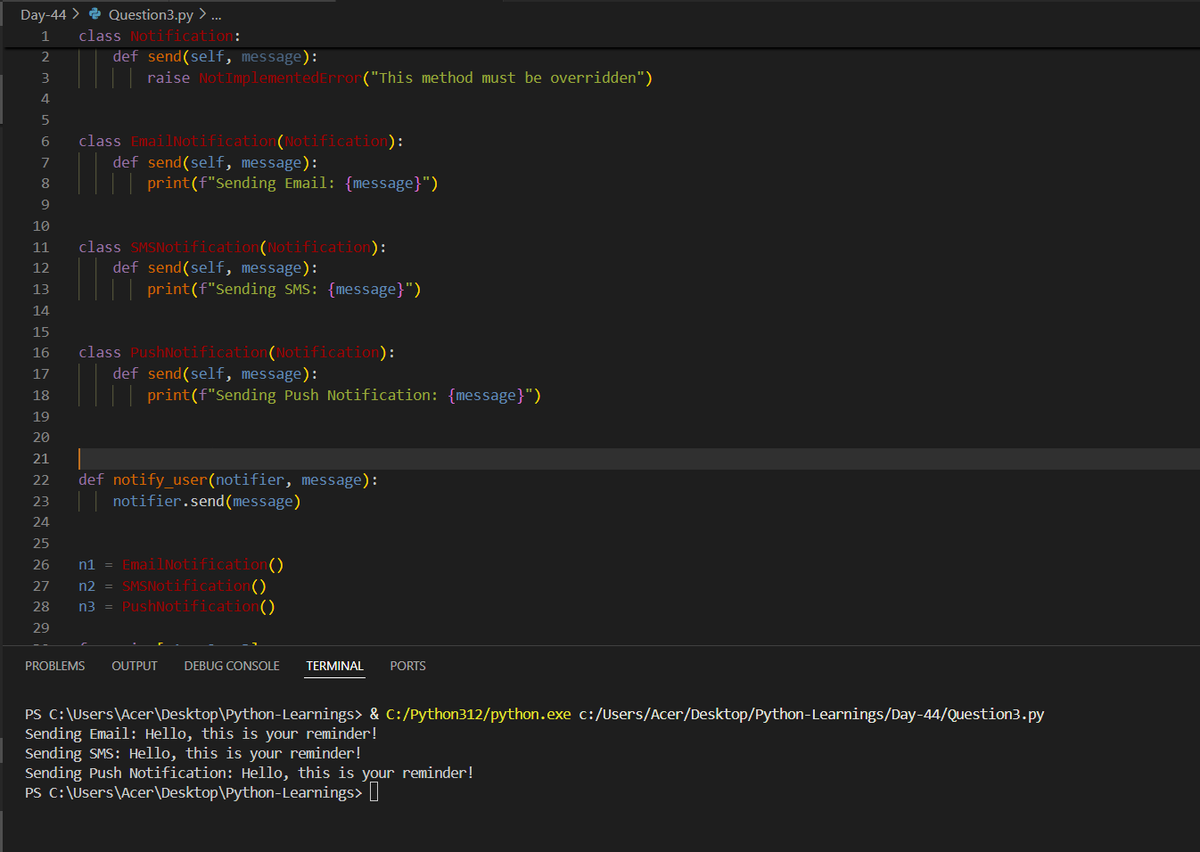Show the PORTS panel tab
Viewport: 1200px width, 852px height.
point(408,666)
